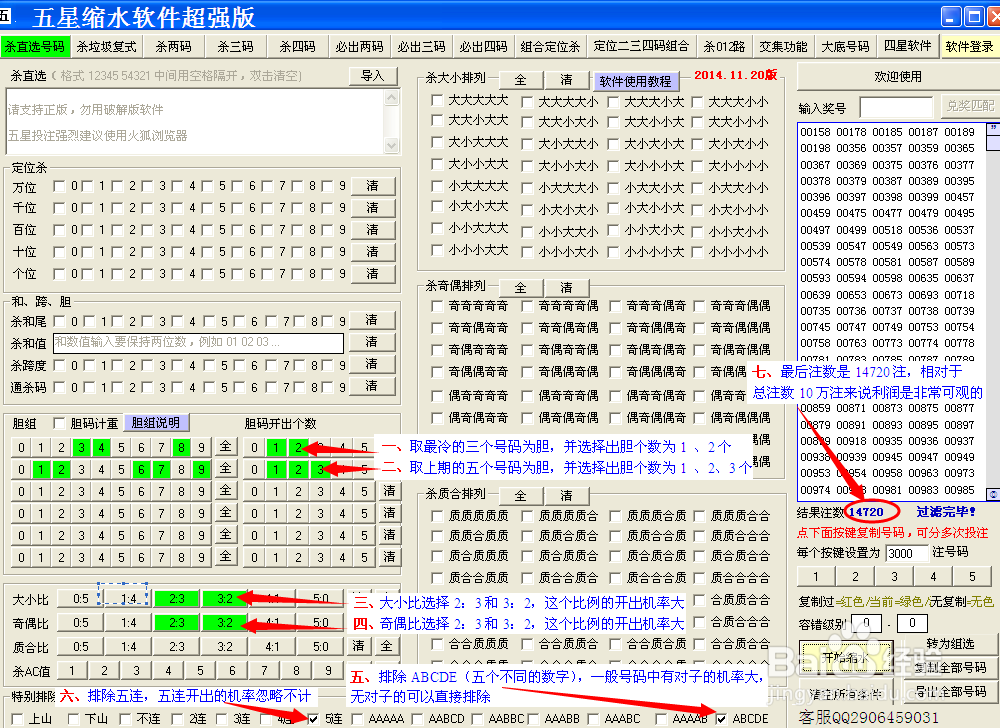
Task: Check the 上山 checkbox
Action: pos(17,720)
